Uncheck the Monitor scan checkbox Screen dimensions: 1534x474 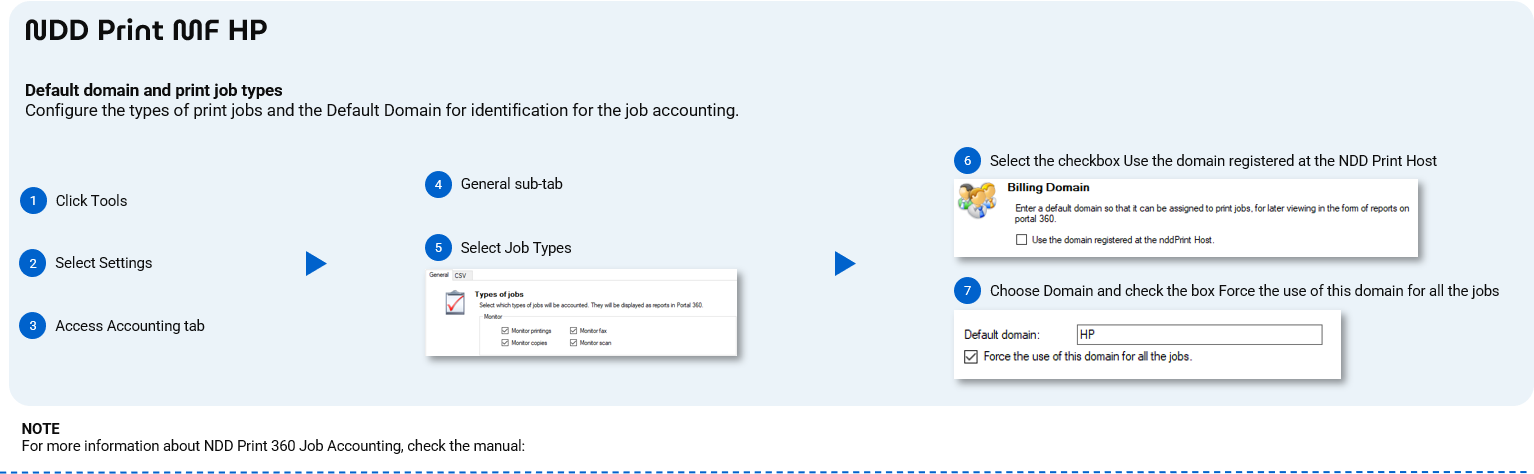pos(573,342)
